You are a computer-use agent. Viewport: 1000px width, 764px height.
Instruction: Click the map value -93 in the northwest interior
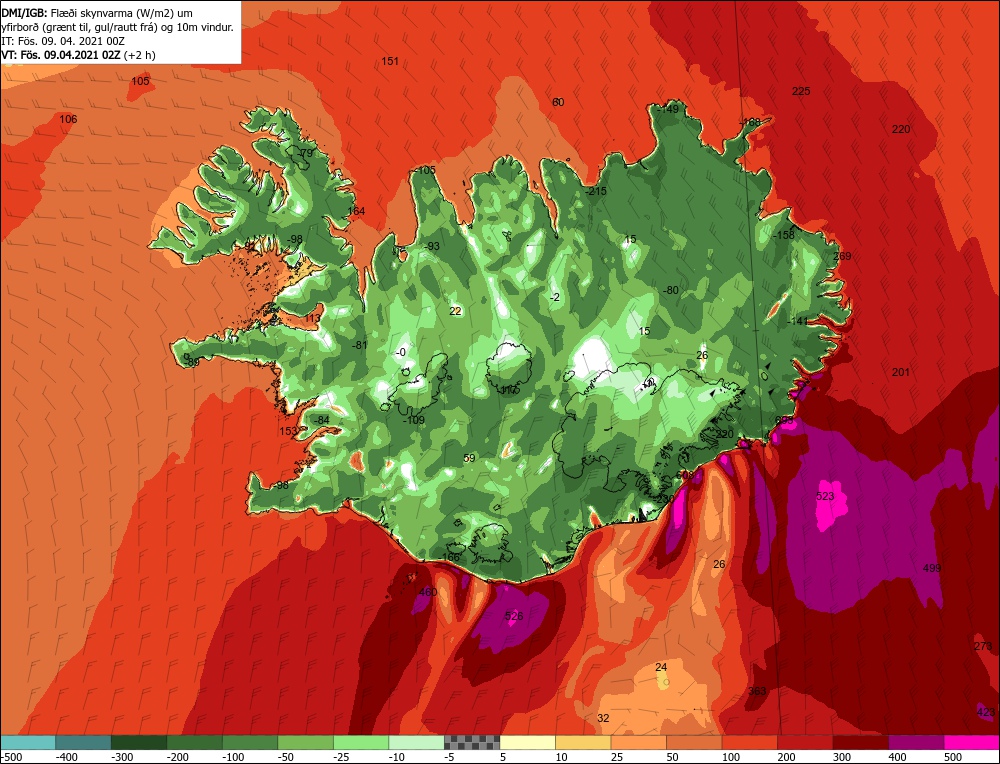point(432,246)
